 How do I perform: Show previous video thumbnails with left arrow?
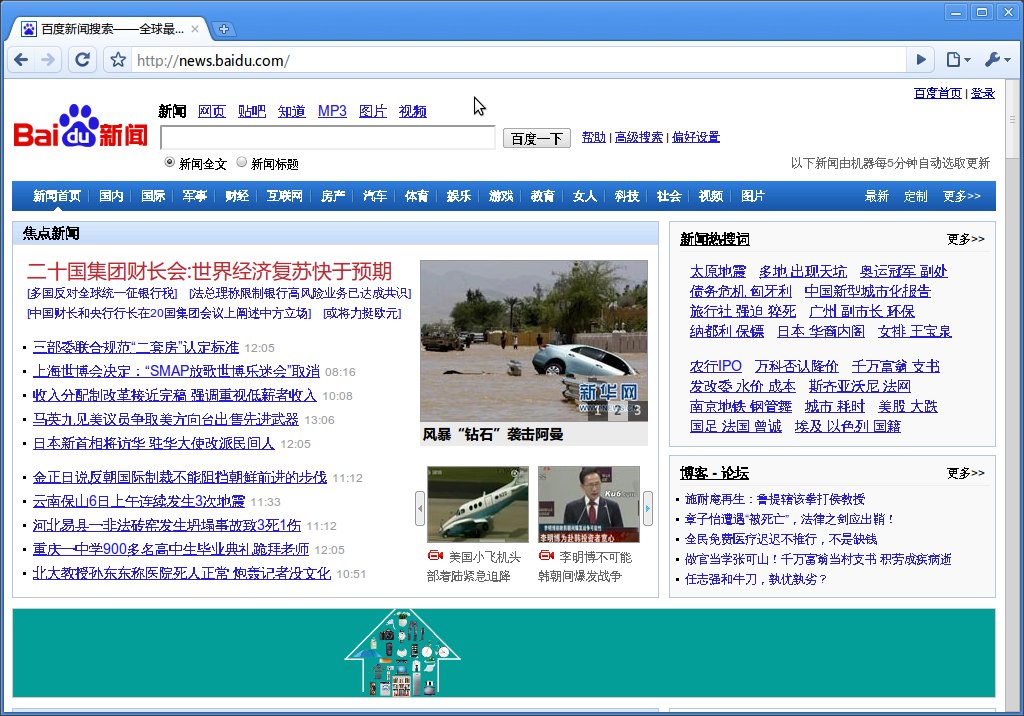coord(420,508)
